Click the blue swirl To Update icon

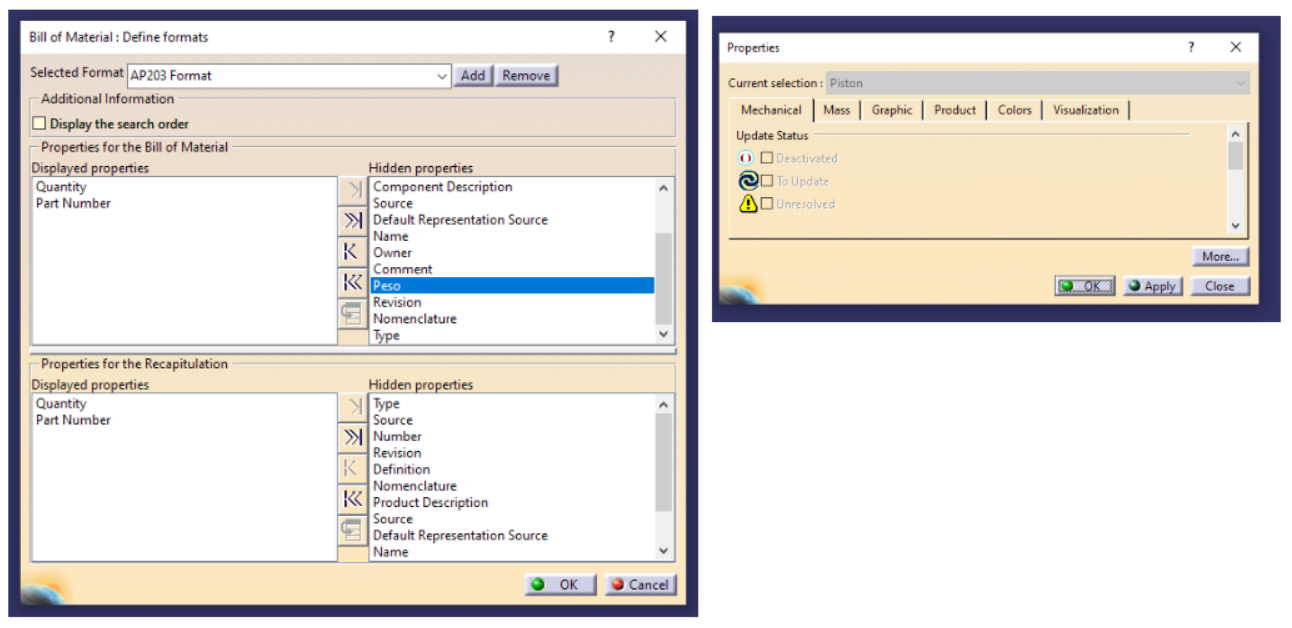pos(747,181)
